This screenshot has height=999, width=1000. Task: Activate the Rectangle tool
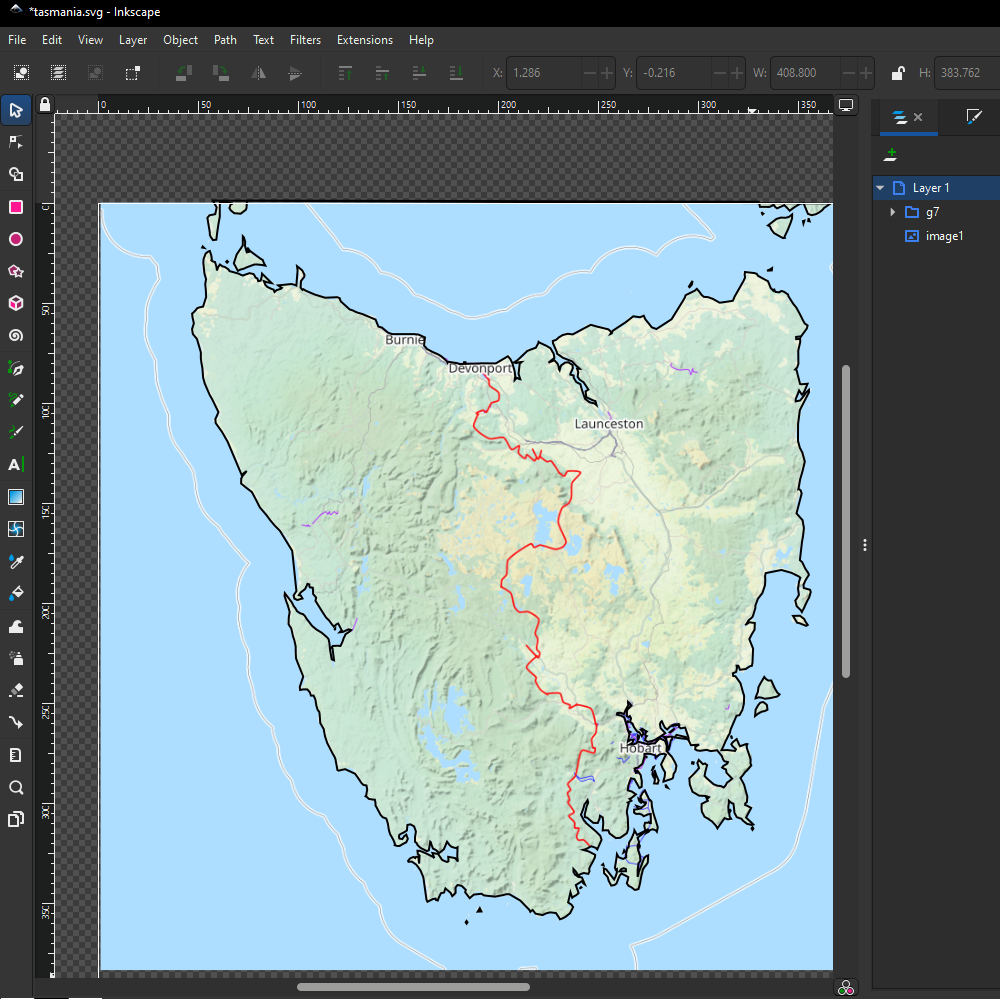click(16, 207)
